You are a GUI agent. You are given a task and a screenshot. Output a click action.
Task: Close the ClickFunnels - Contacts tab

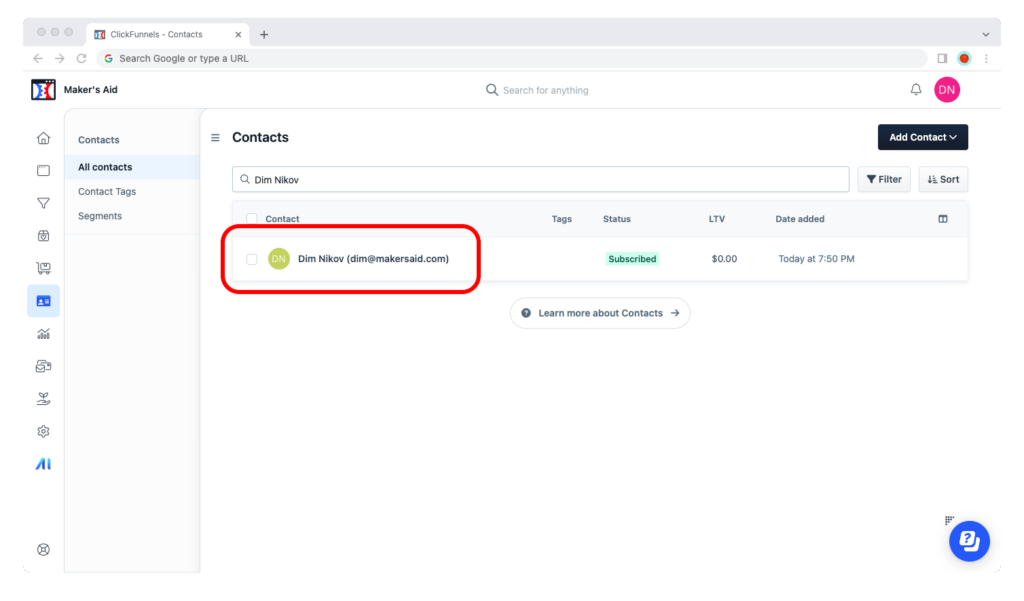(238, 34)
